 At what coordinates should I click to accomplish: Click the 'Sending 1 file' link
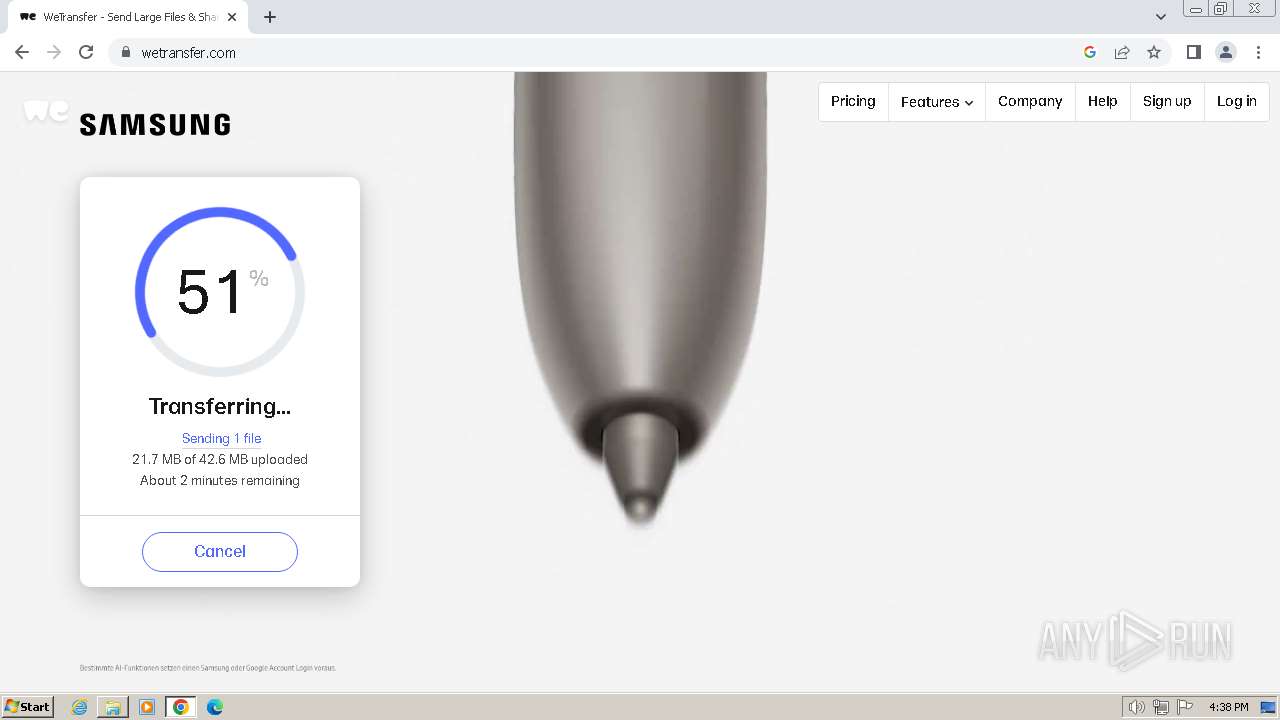(221, 438)
